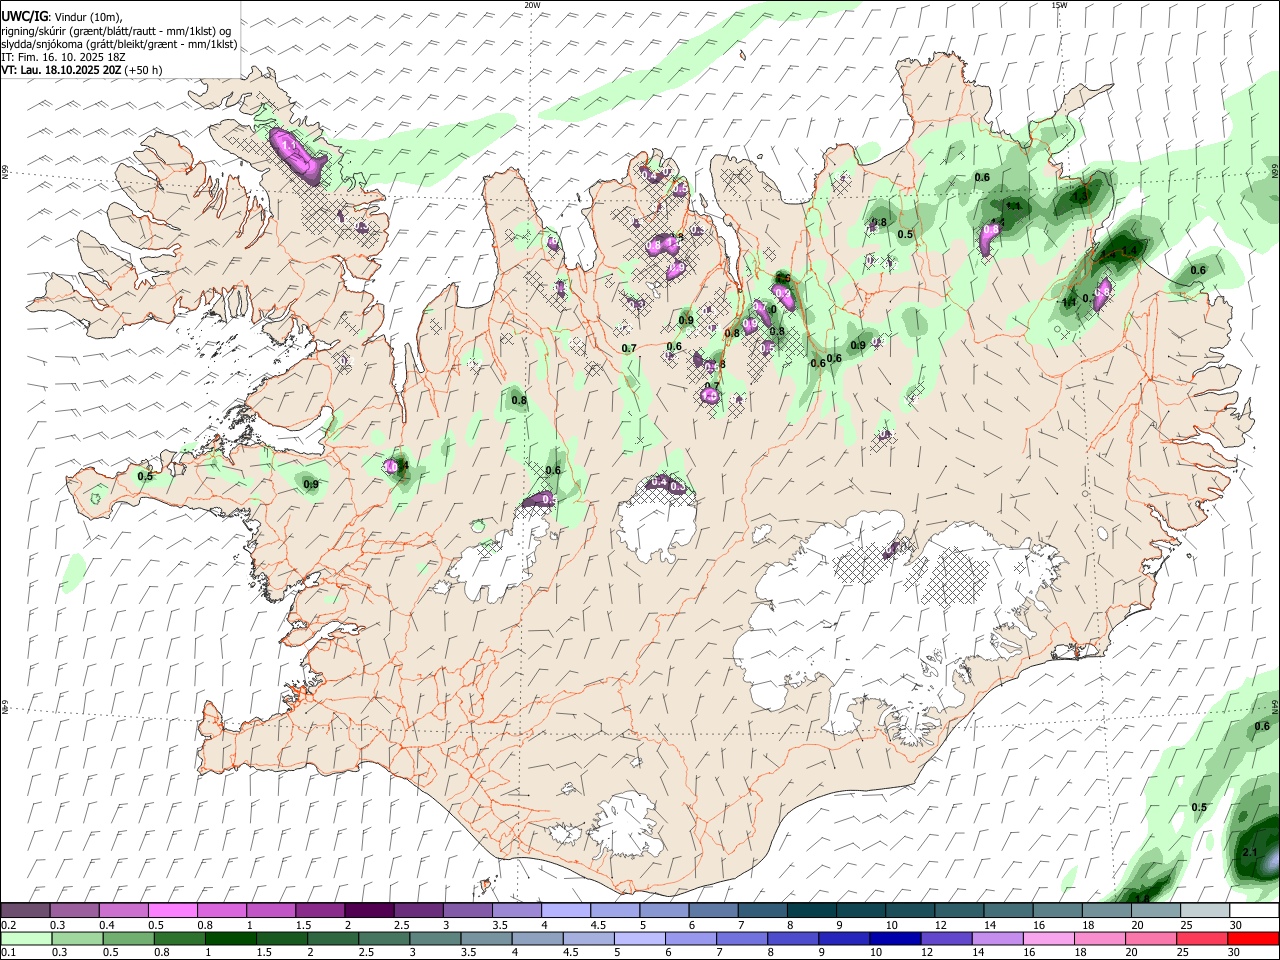Image resolution: width=1280 pixels, height=960 pixels.
Task: Pick the bright pink 0.5–0.8 snow scale swatch
Action: [173, 911]
